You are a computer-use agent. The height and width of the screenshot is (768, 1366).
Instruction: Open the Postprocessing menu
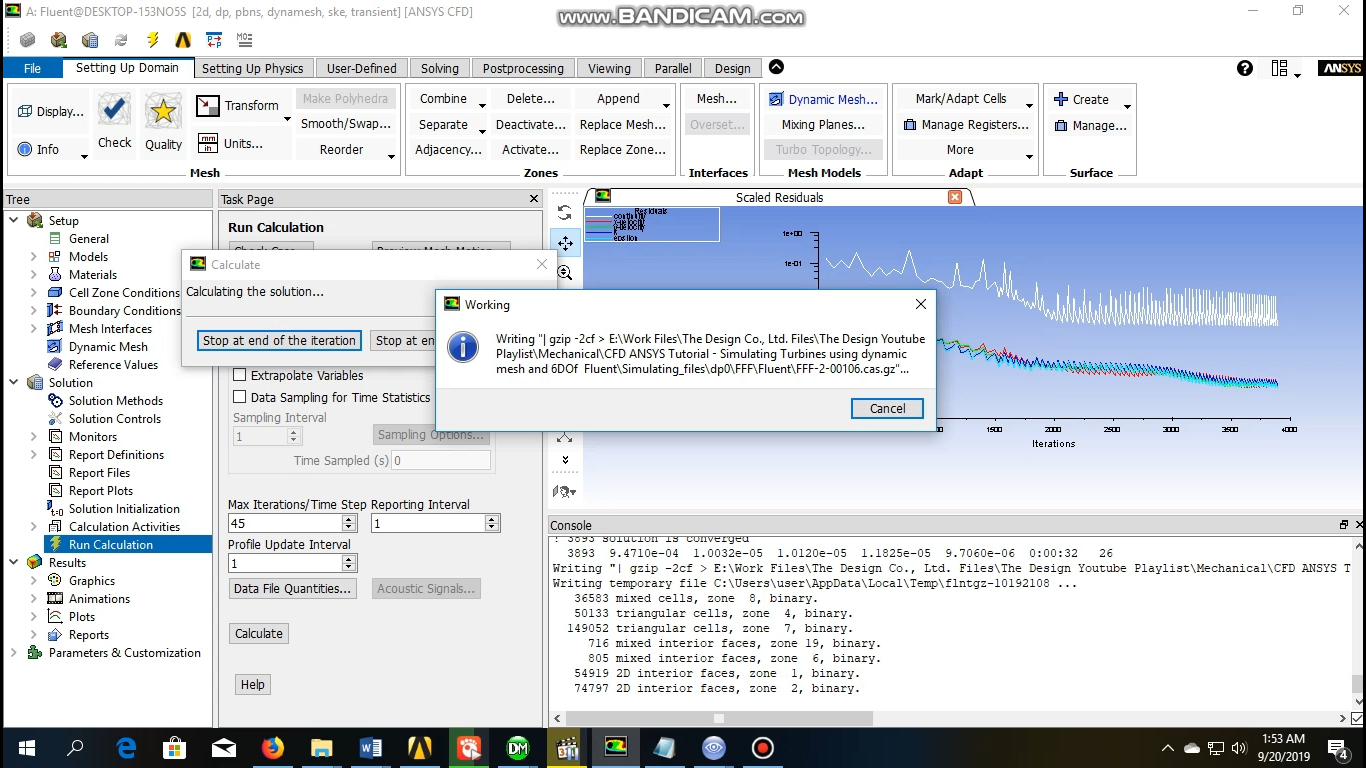tap(523, 68)
